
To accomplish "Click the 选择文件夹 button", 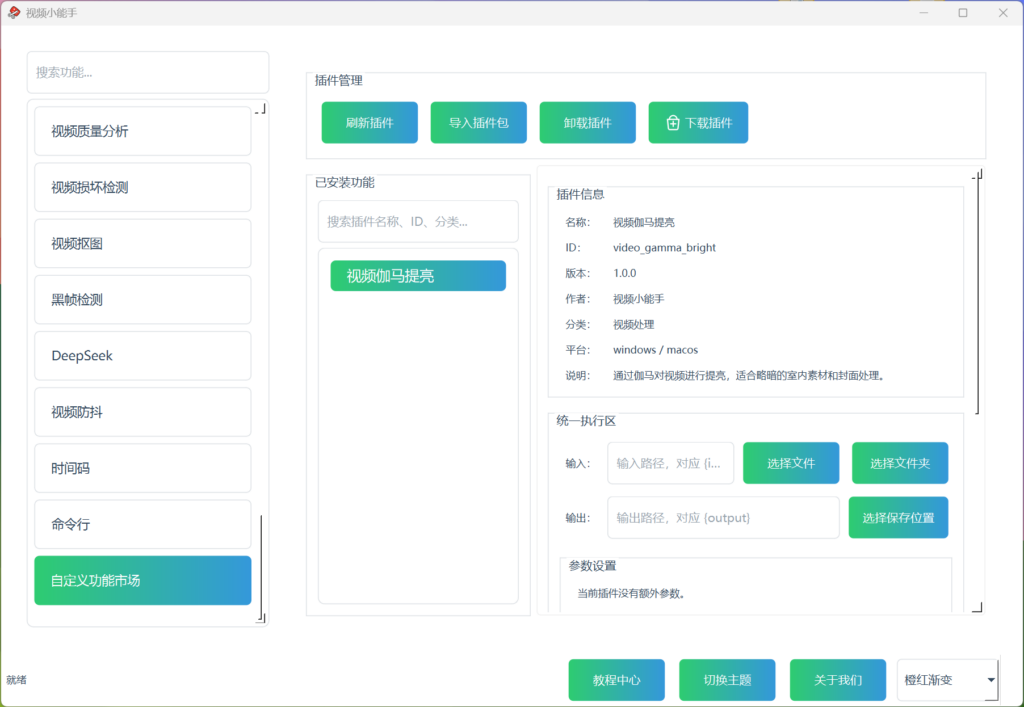I will pyautogui.click(x=900, y=463).
